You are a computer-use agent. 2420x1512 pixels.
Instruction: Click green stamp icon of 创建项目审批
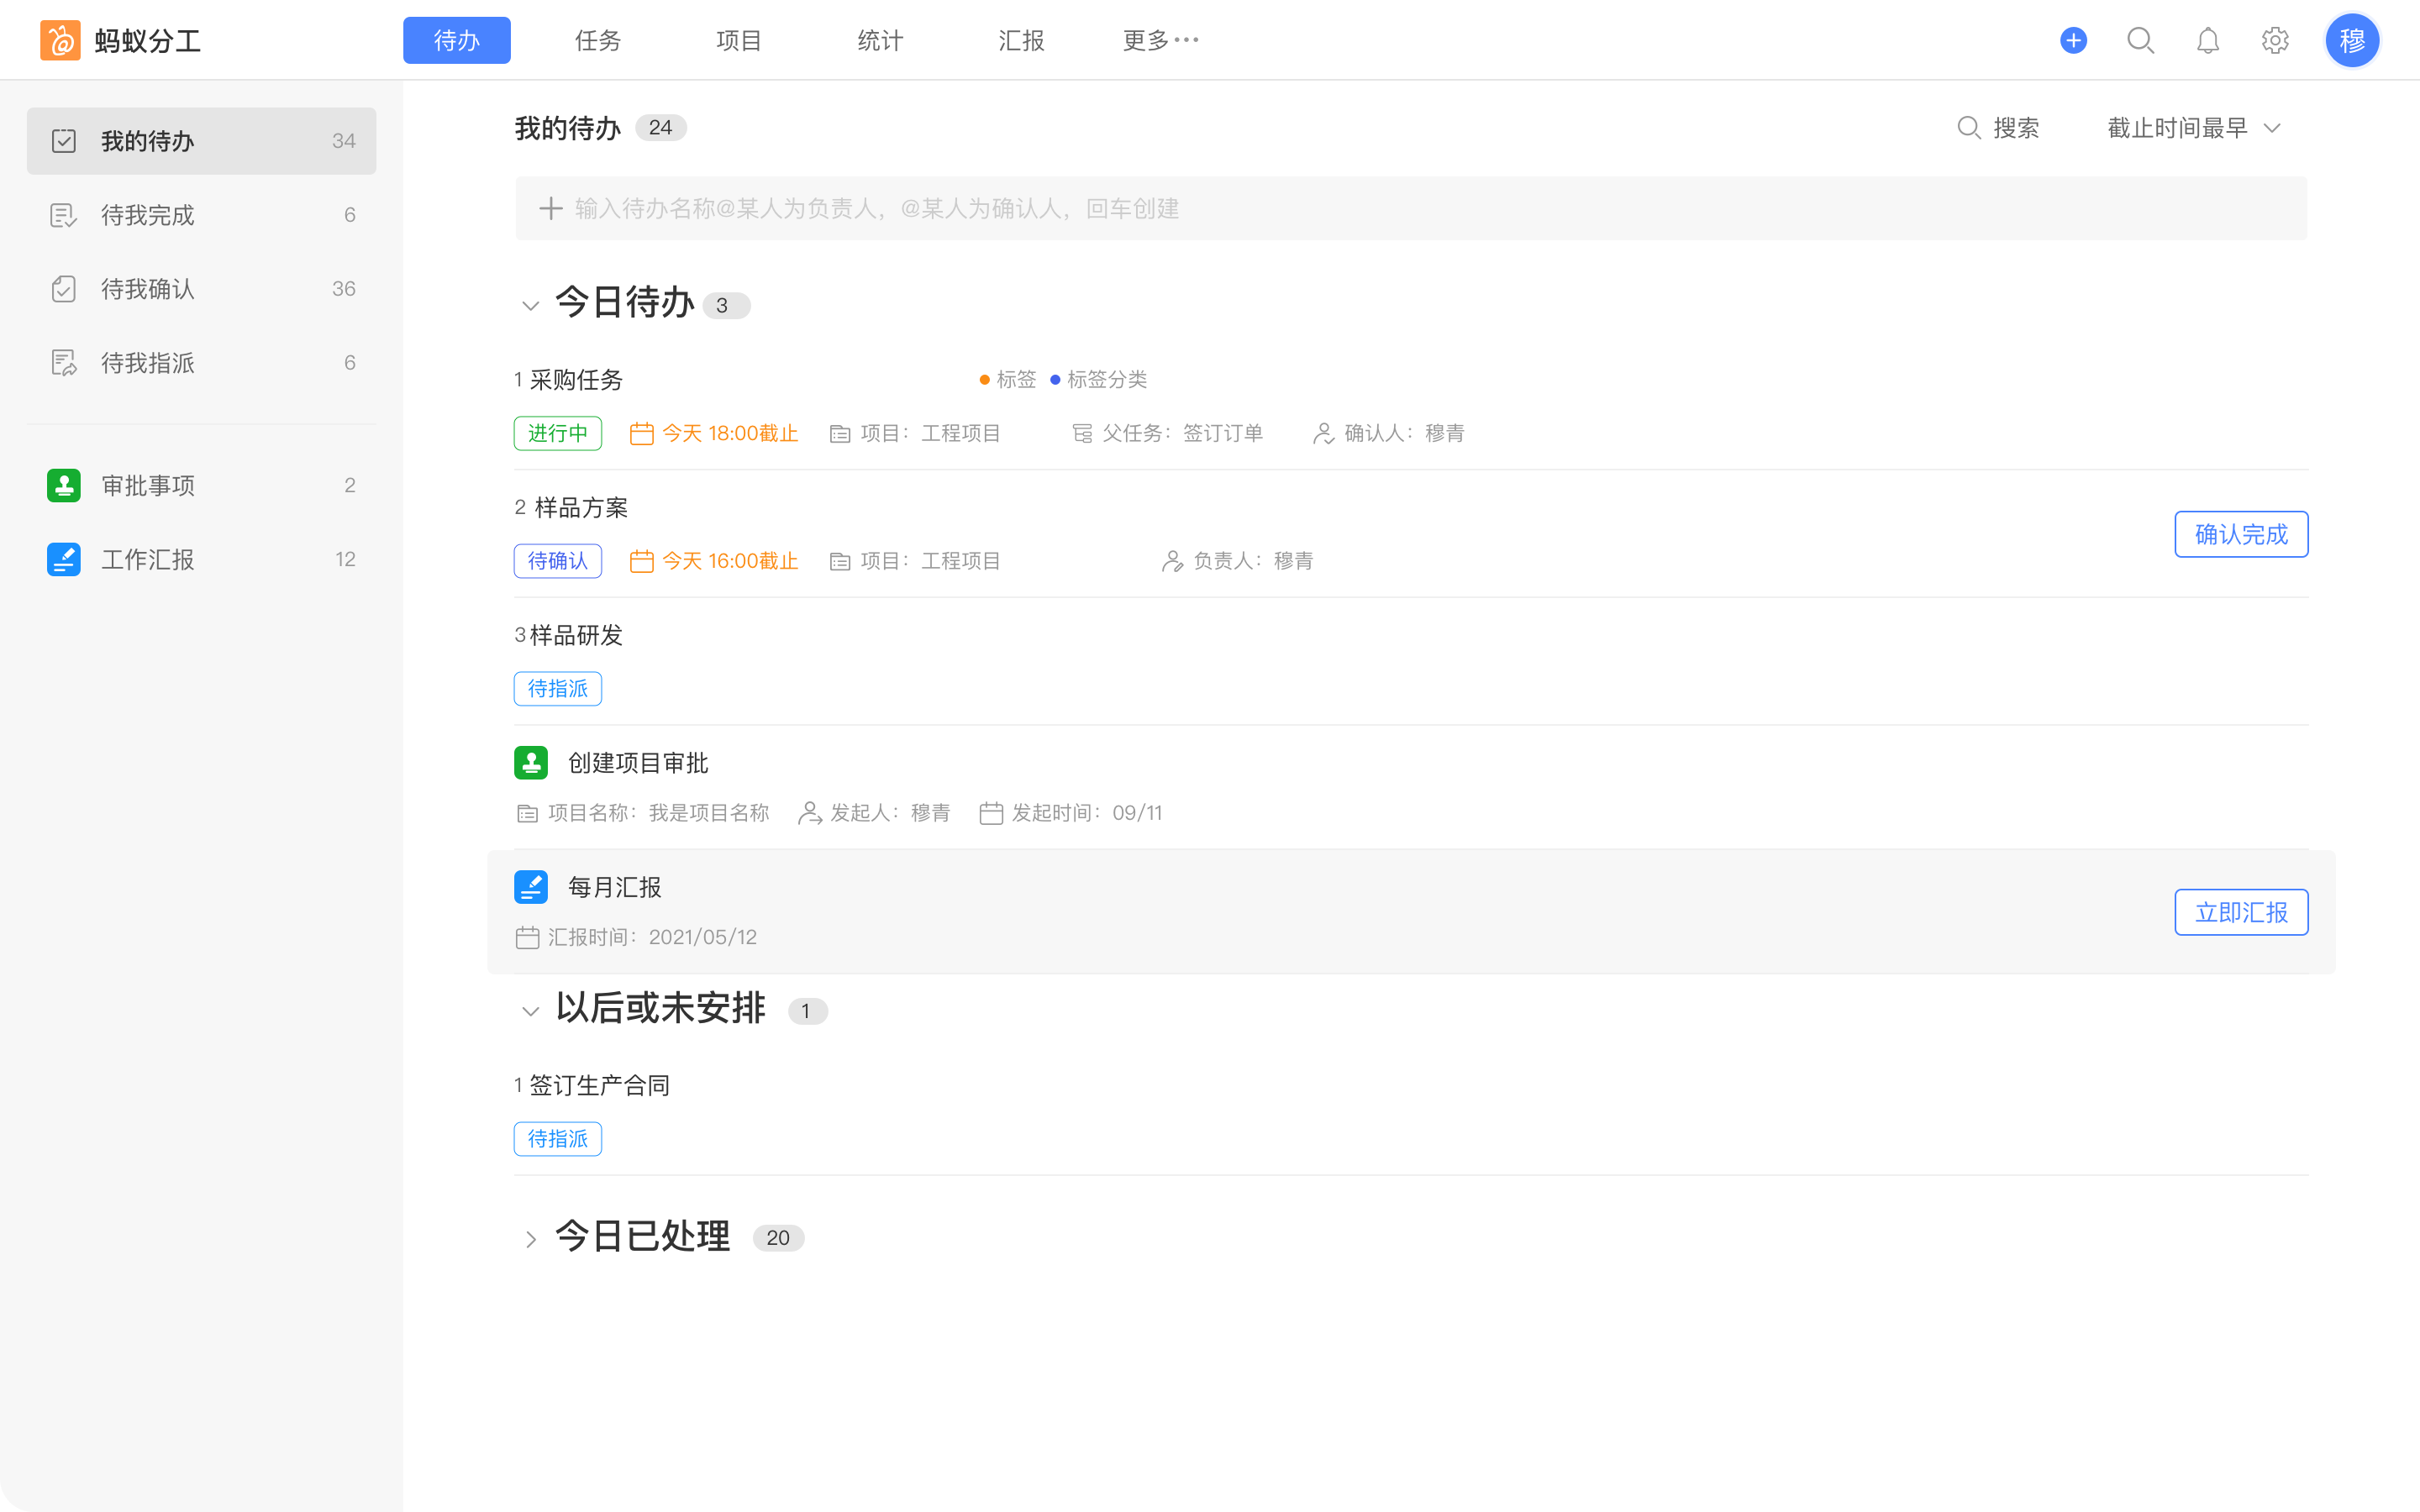pos(531,763)
